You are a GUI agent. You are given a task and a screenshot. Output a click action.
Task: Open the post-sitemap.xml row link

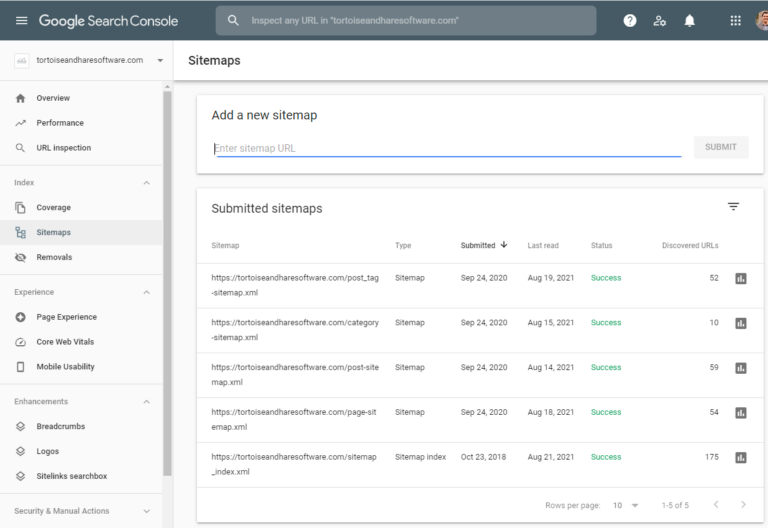tap(295, 375)
